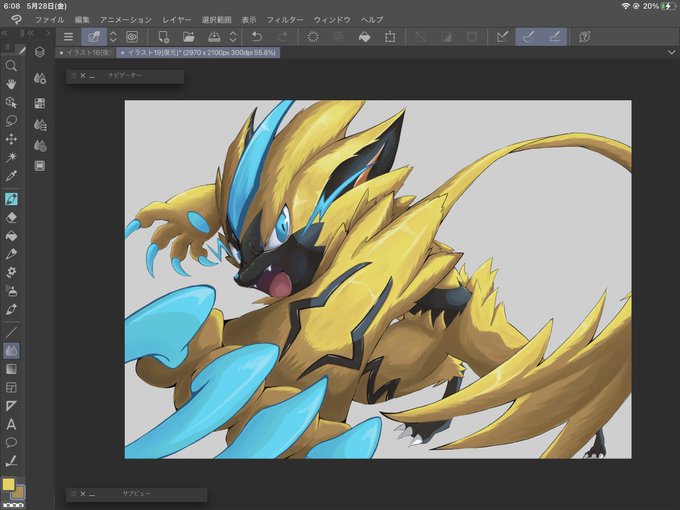Select the Auto Select magic wand tool
The image size is (680, 510).
tap(11, 157)
